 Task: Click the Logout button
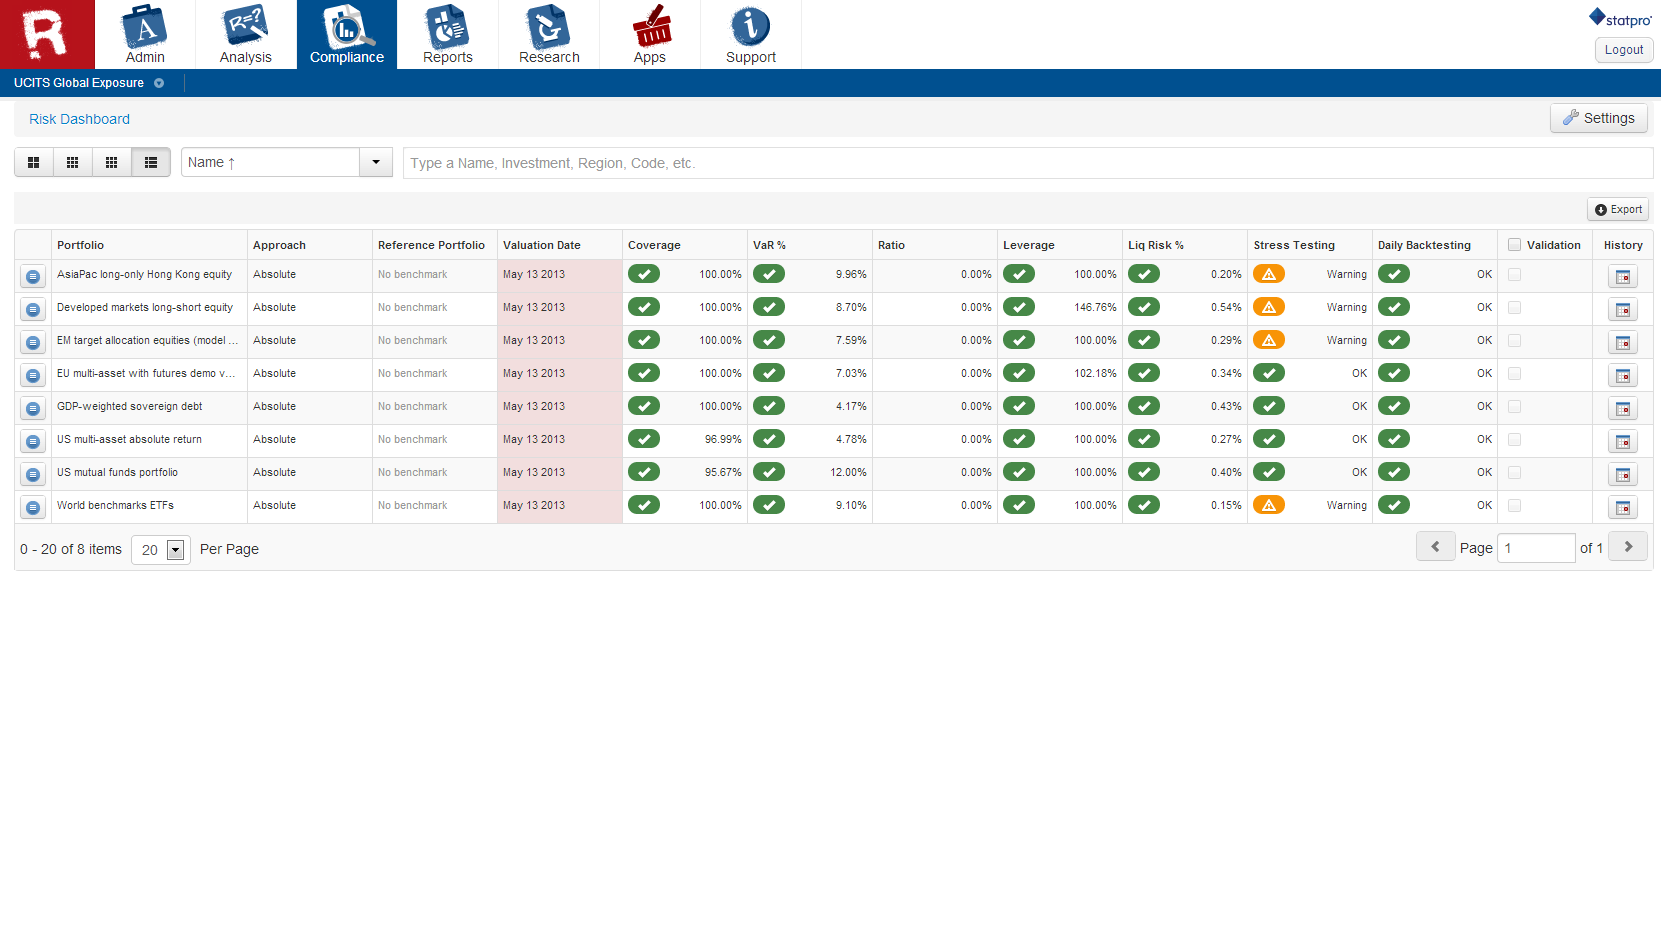click(1623, 50)
